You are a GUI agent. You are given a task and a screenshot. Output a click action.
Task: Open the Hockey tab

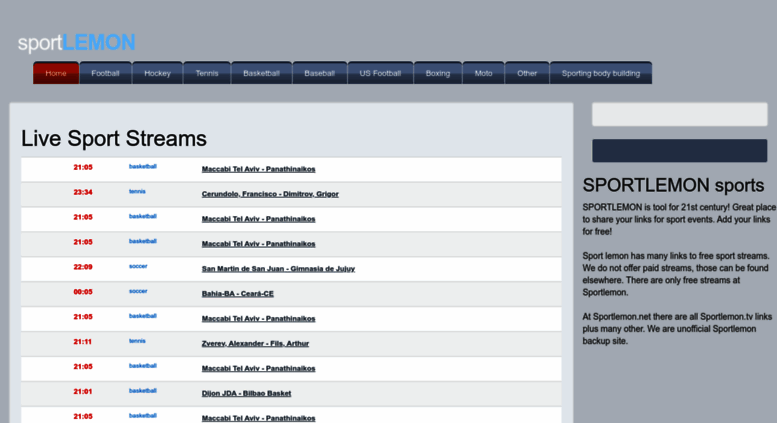pos(158,73)
